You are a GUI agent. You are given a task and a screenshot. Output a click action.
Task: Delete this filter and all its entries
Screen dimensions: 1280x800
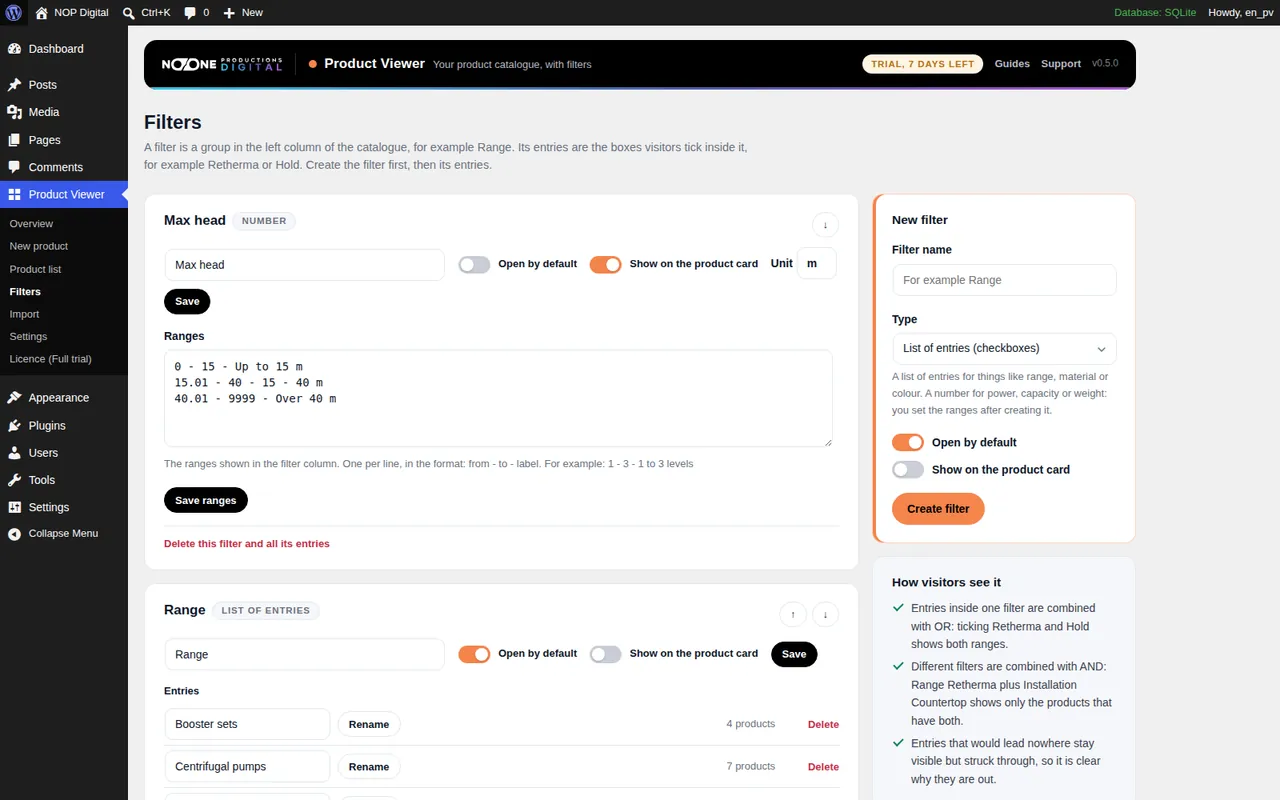pyautogui.click(x=247, y=544)
